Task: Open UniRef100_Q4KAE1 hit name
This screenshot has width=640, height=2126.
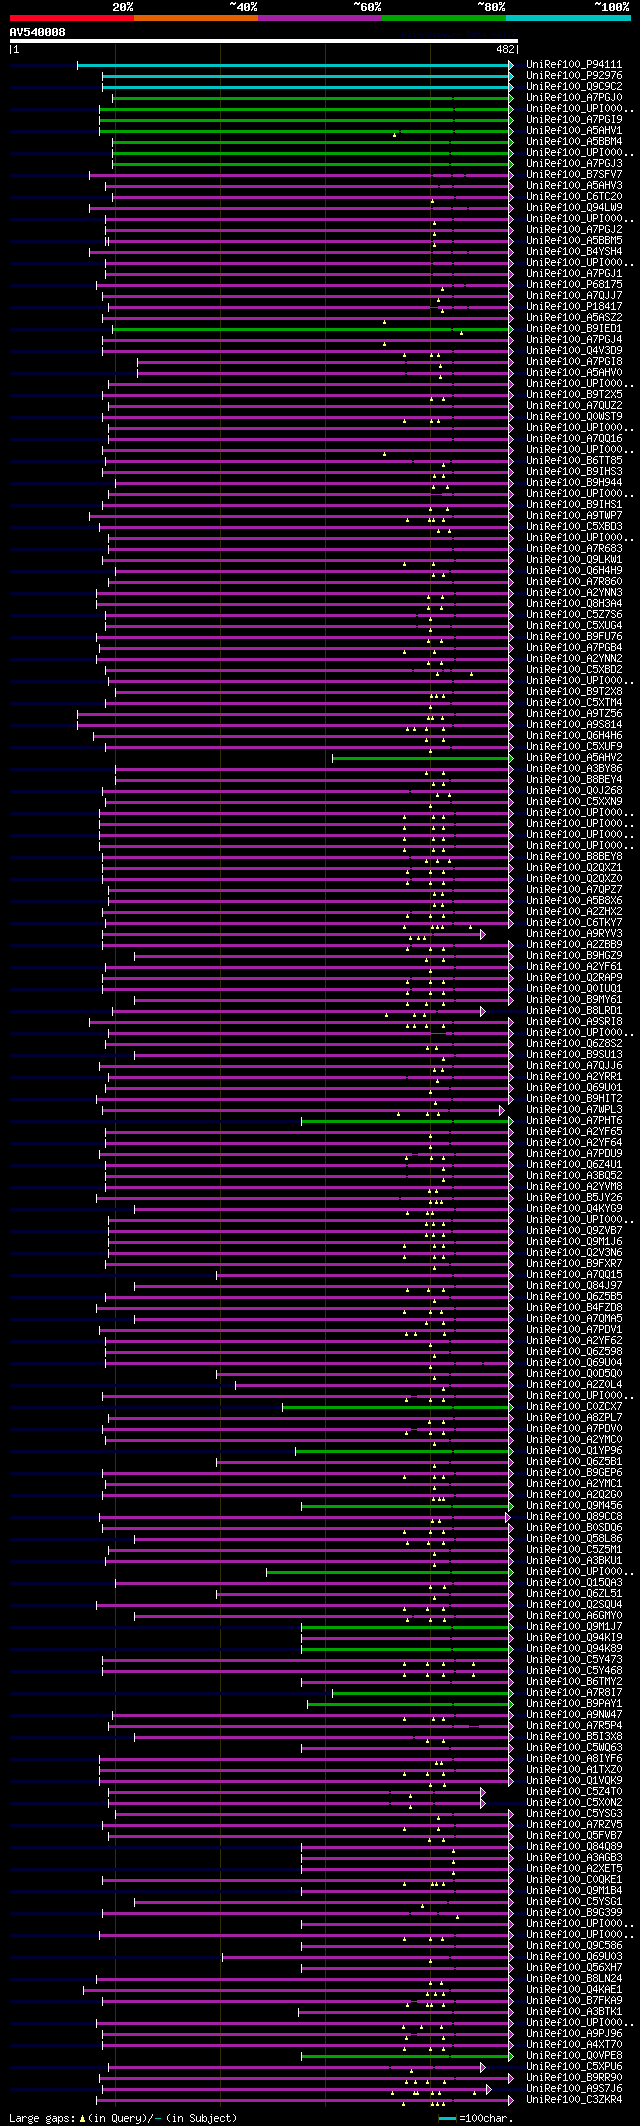Action: point(574,1990)
